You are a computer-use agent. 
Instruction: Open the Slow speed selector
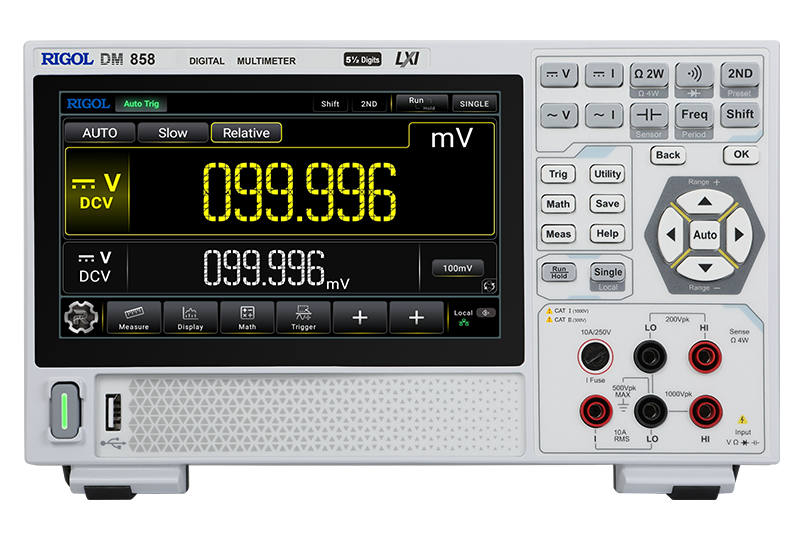pos(172,133)
